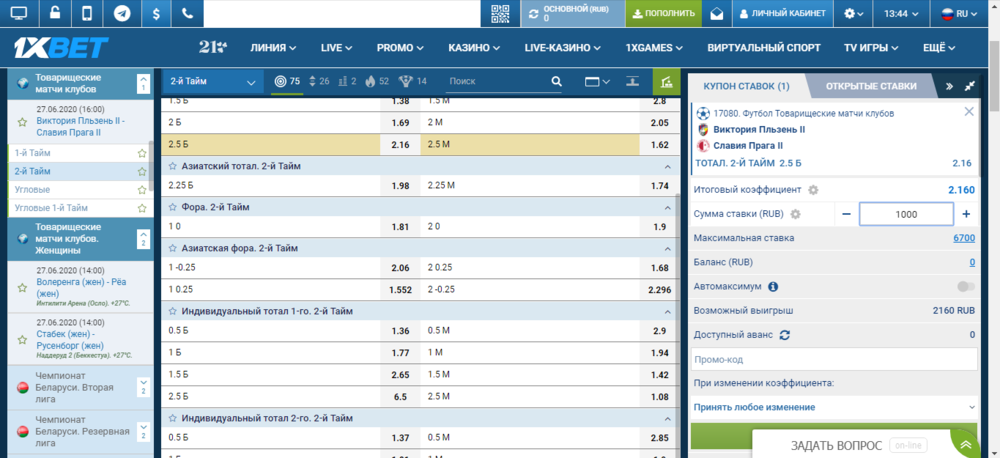Open the Линия menu
This screenshot has height=458, width=1000.
coord(273,48)
